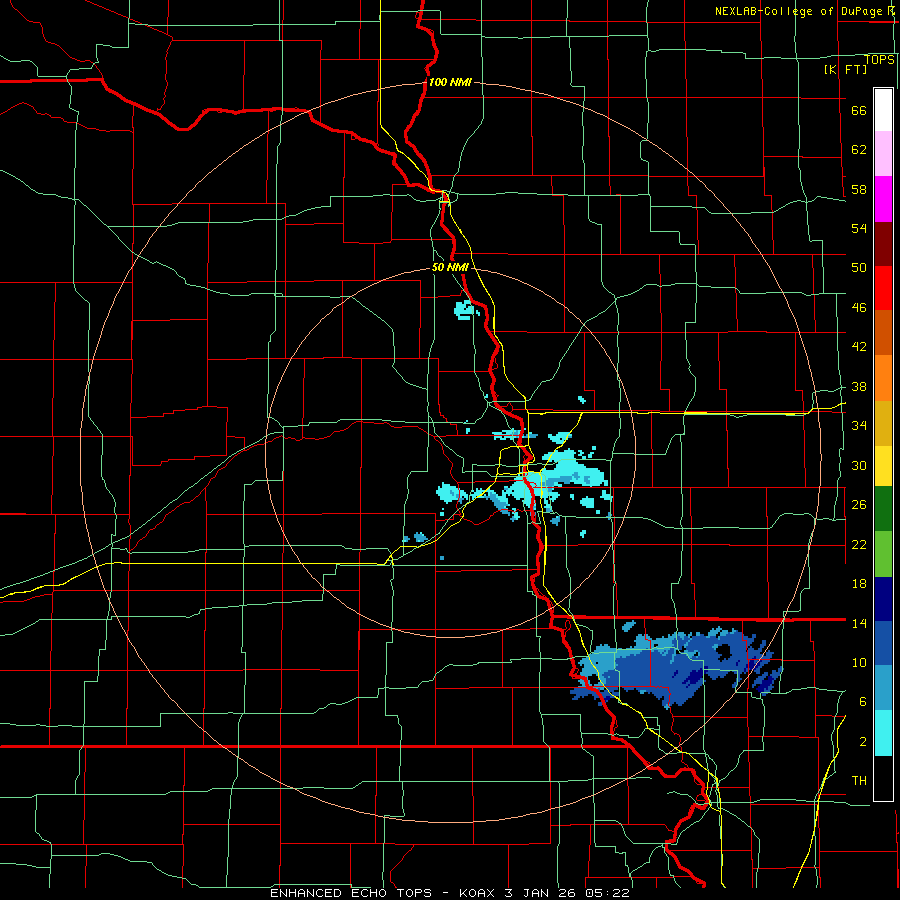
Task: Select the cyan legend swatch
Action: pos(883,734)
